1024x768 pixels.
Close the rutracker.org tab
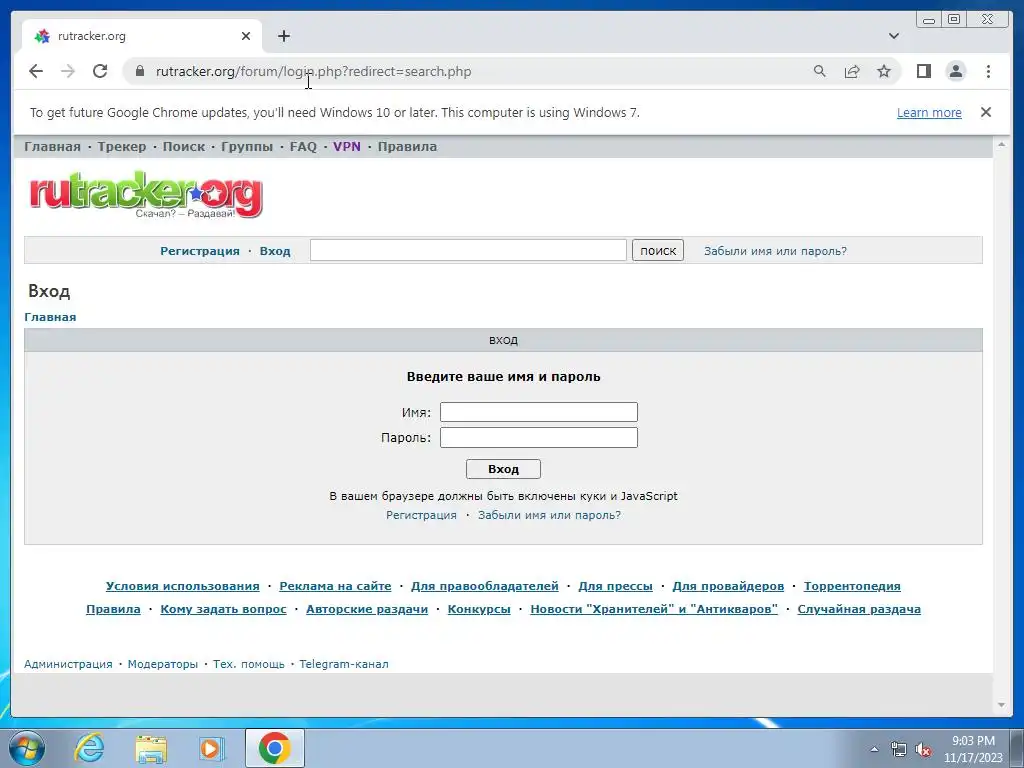[x=246, y=36]
